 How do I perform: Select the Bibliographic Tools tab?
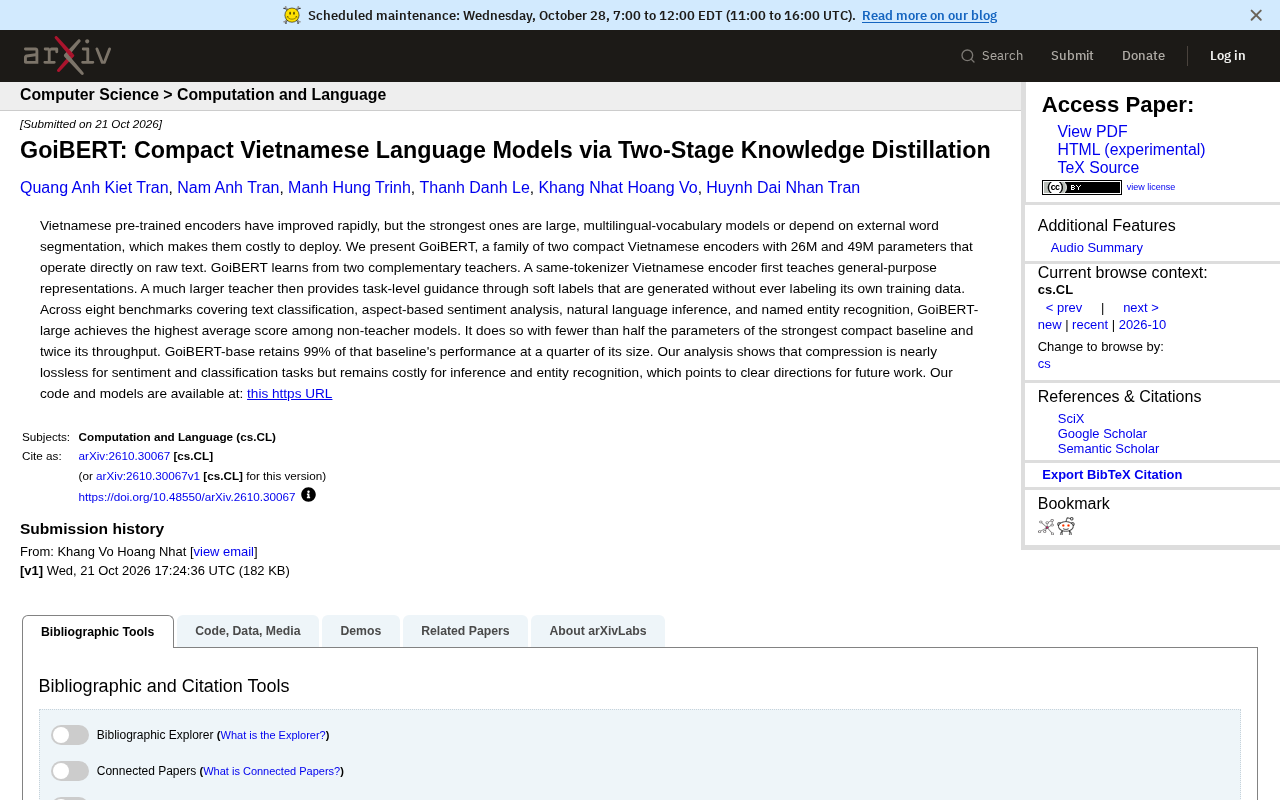click(x=98, y=632)
